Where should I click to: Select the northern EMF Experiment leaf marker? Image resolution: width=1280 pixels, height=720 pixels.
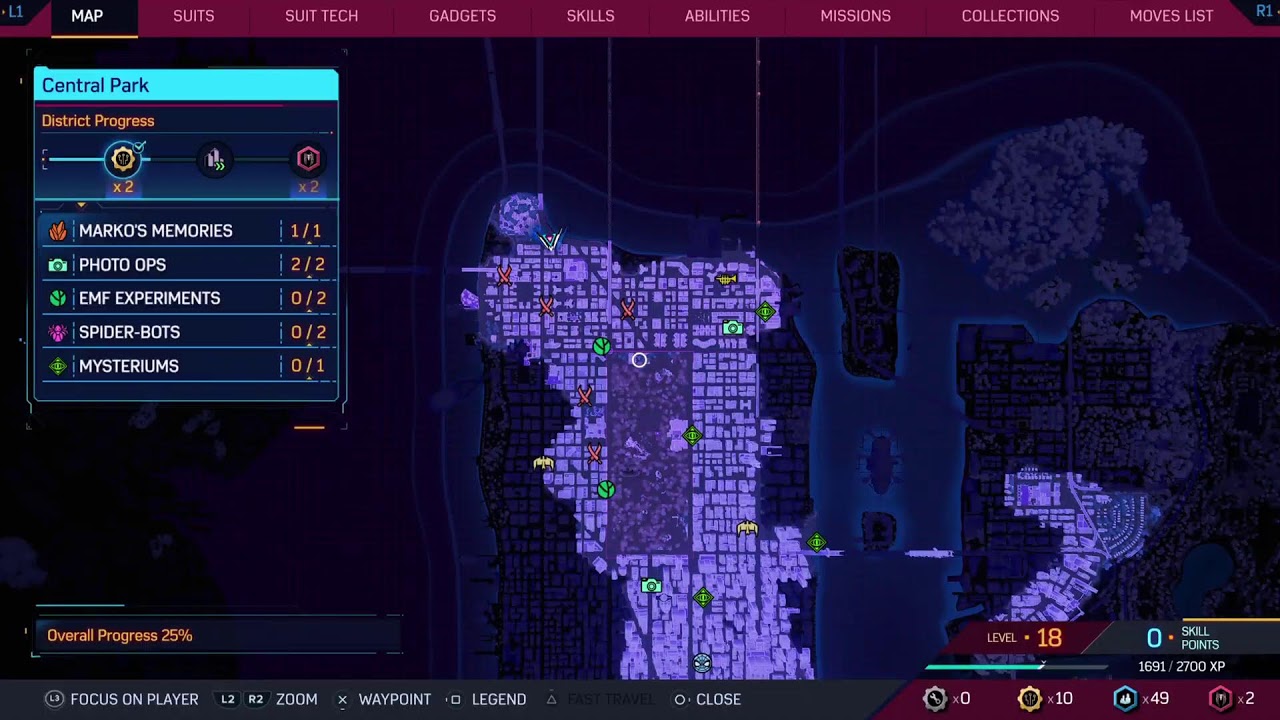[601, 346]
